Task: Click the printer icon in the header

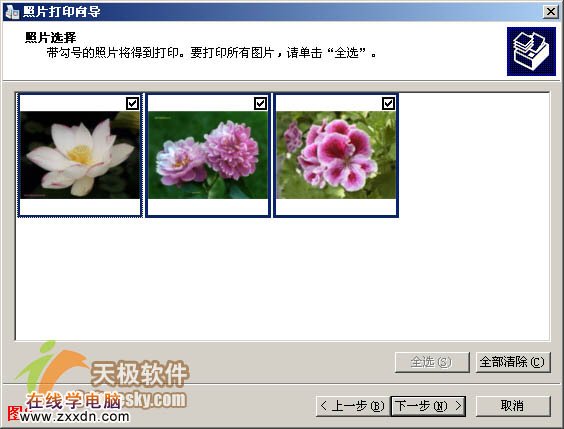Action: [531, 51]
